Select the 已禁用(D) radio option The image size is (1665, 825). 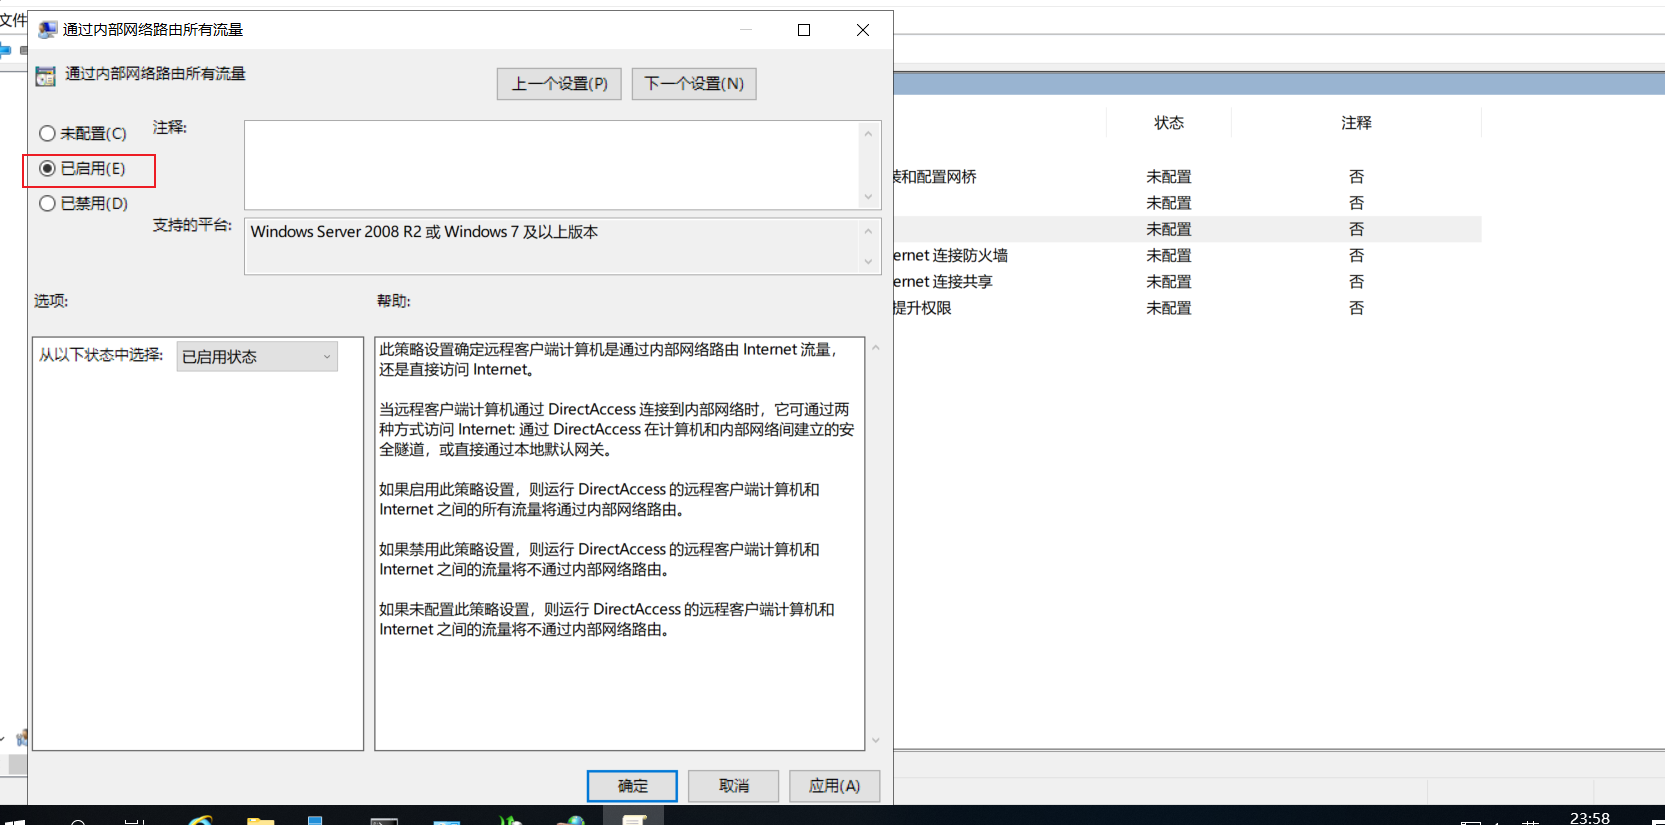[83, 203]
